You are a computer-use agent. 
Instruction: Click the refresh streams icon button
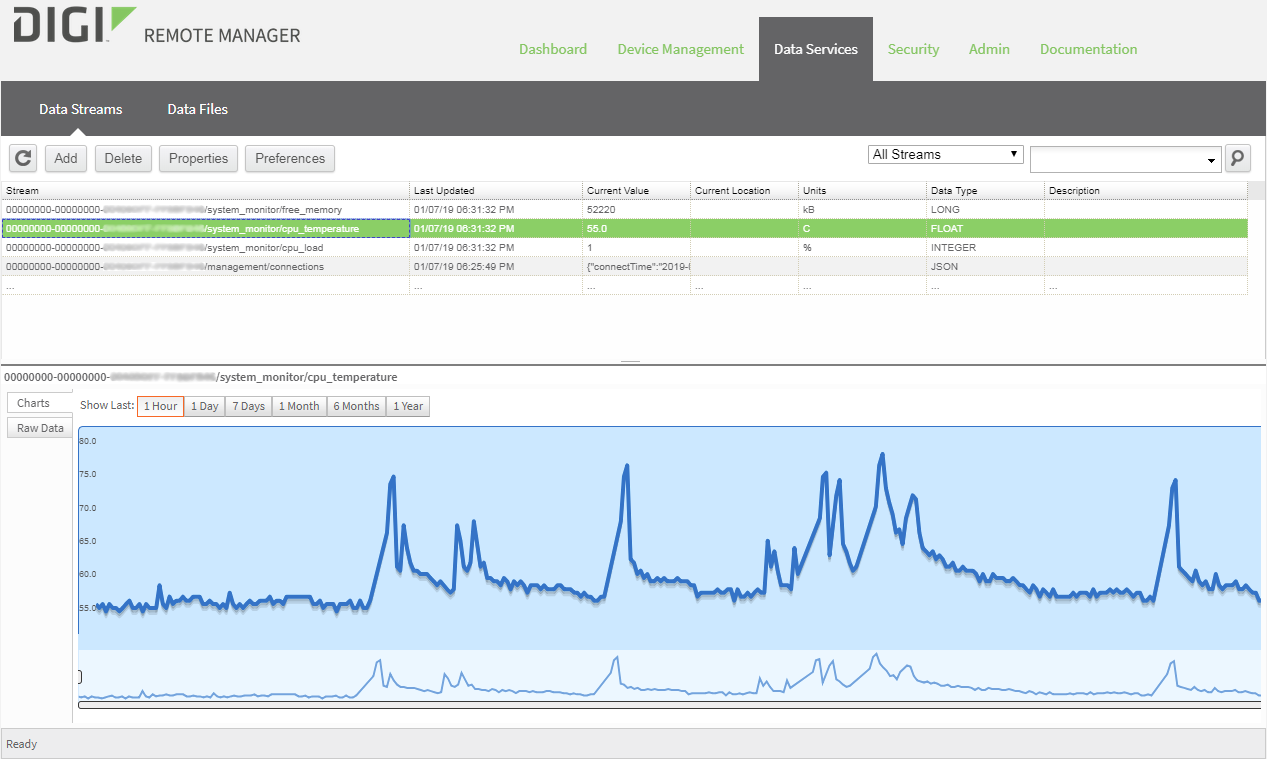click(x=24, y=158)
